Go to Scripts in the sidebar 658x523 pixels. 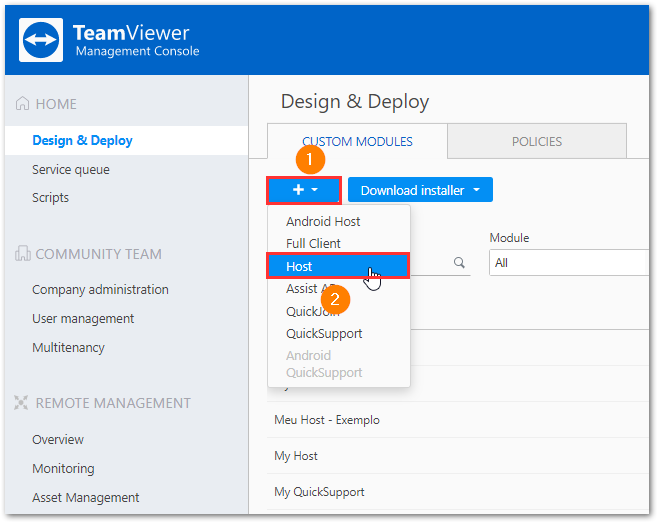[x=51, y=197]
